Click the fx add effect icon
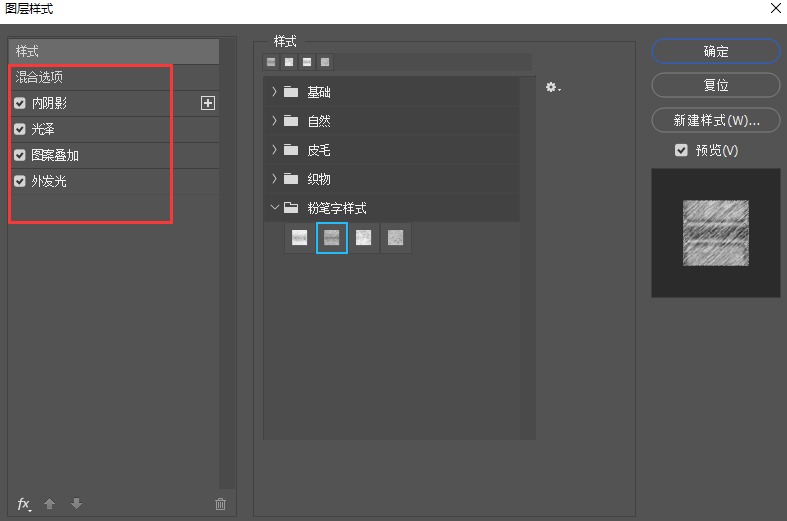787x521 pixels. [x=24, y=504]
